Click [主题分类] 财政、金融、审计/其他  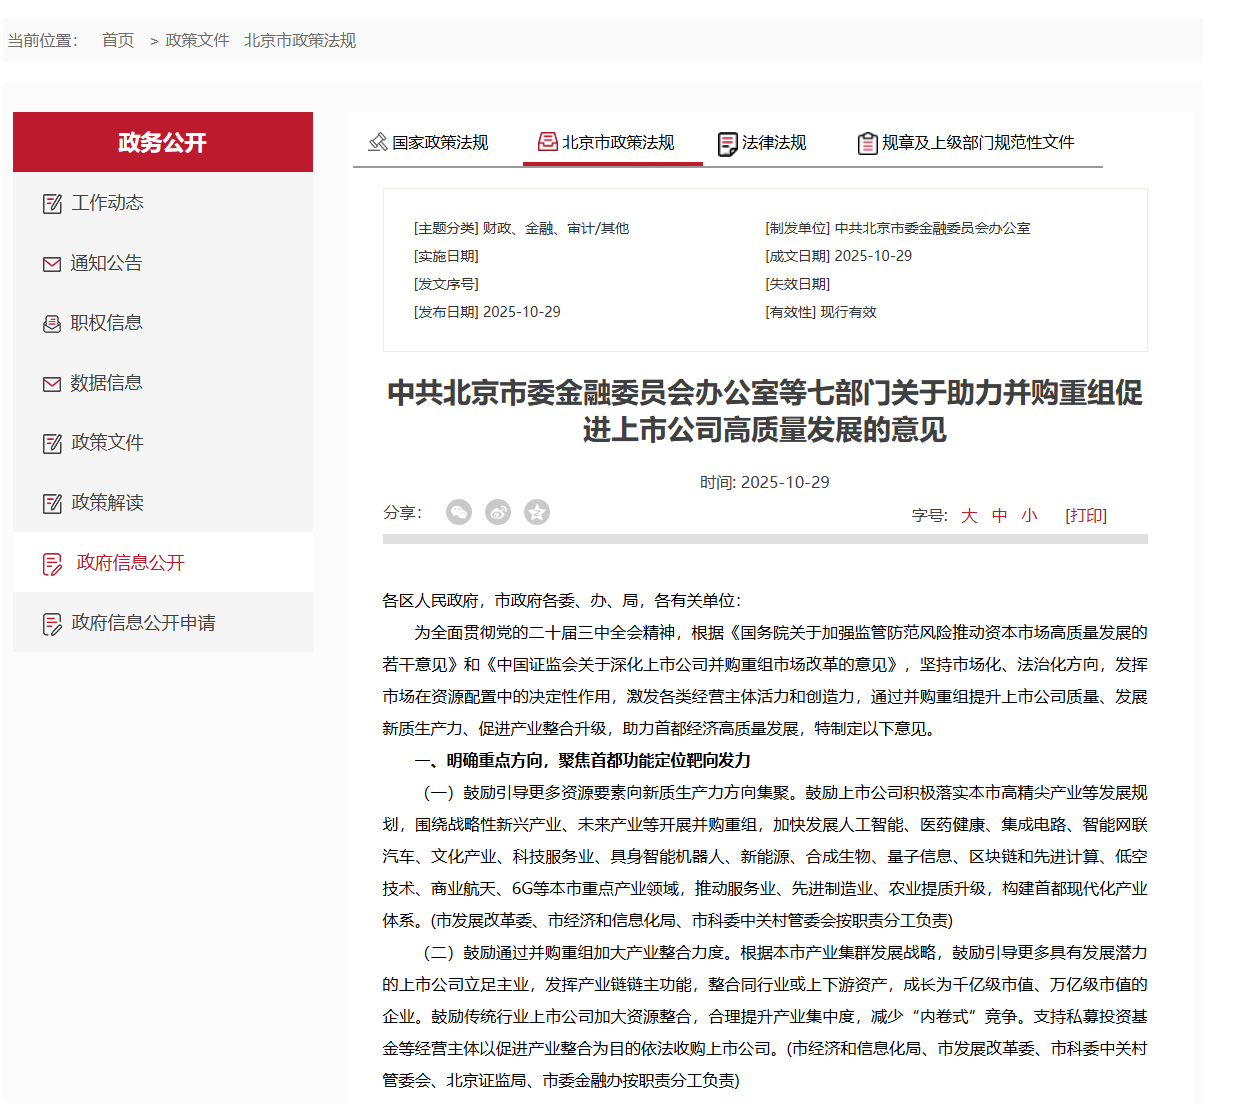tap(522, 228)
